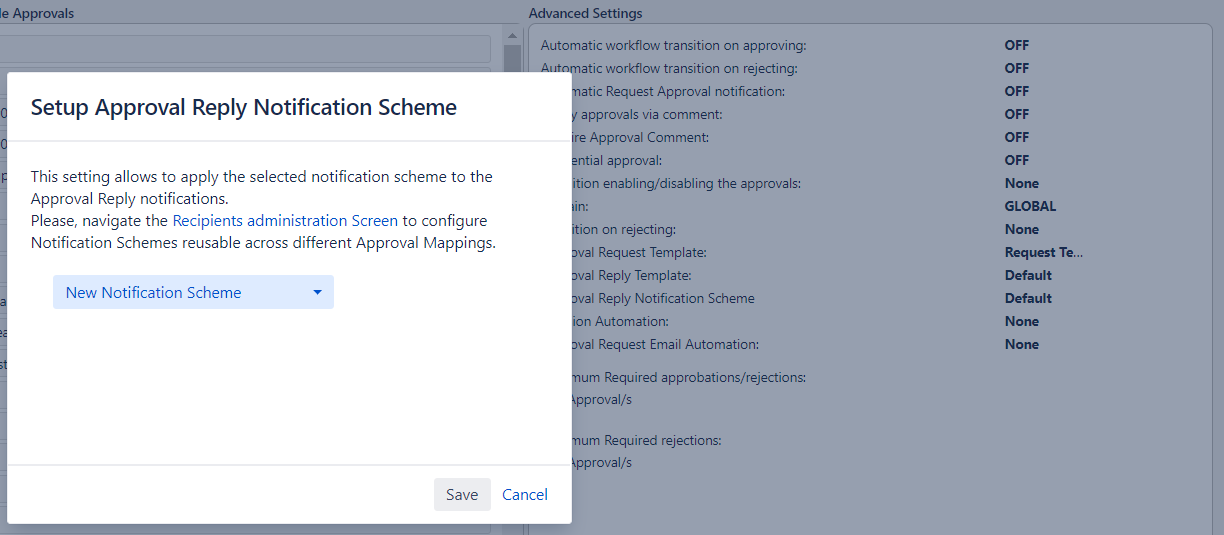
Task: Toggle OFF value beside Approval Comment setting
Action: coord(1016,138)
